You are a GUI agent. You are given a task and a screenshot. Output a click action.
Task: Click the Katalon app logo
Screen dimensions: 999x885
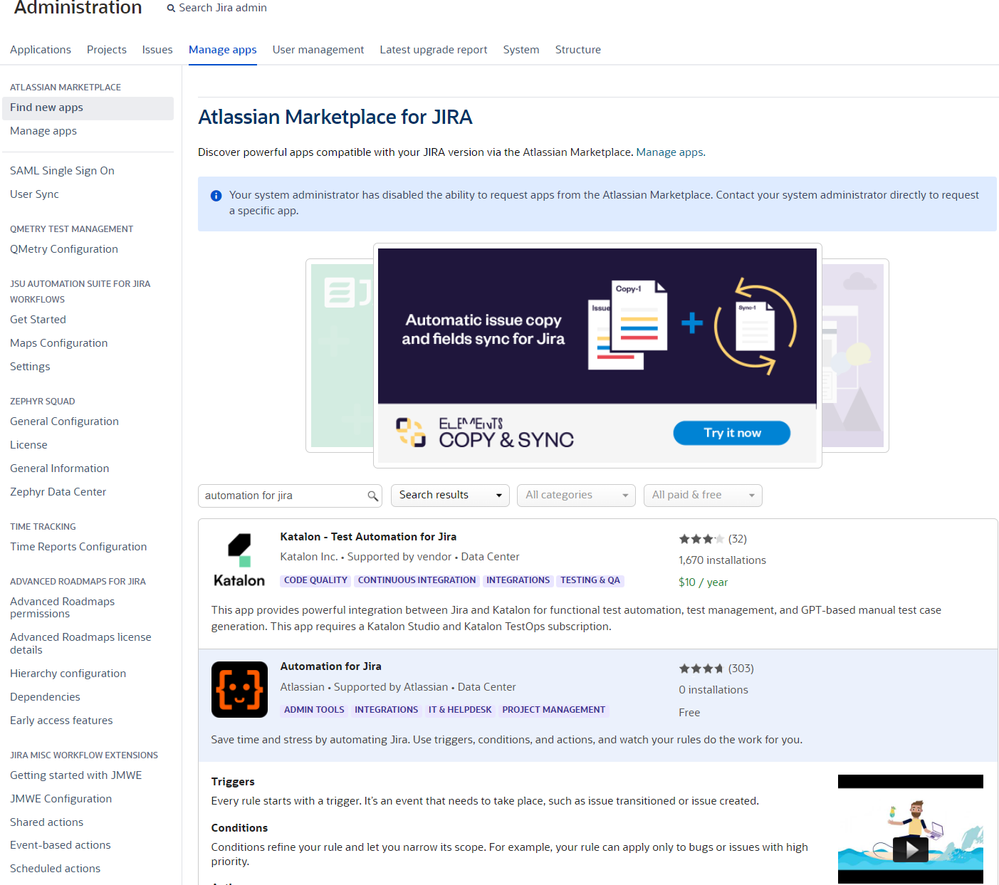239,555
